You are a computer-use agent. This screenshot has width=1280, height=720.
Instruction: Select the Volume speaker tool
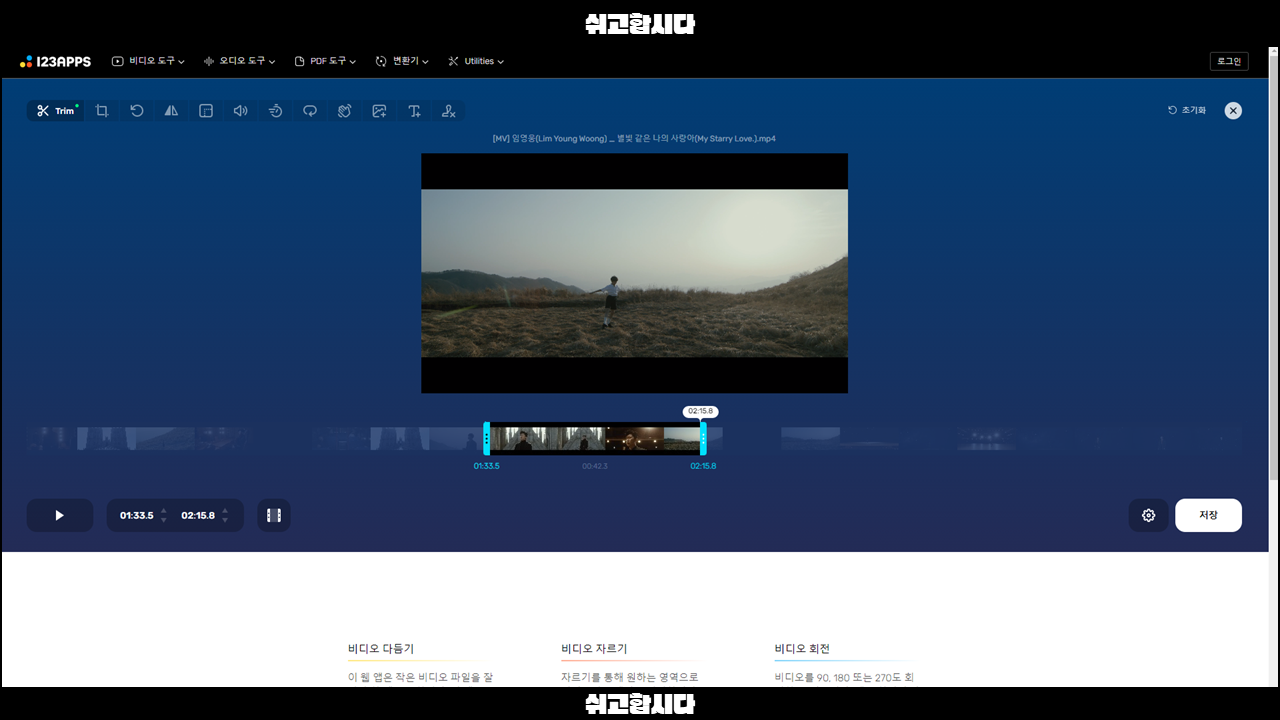point(240,111)
